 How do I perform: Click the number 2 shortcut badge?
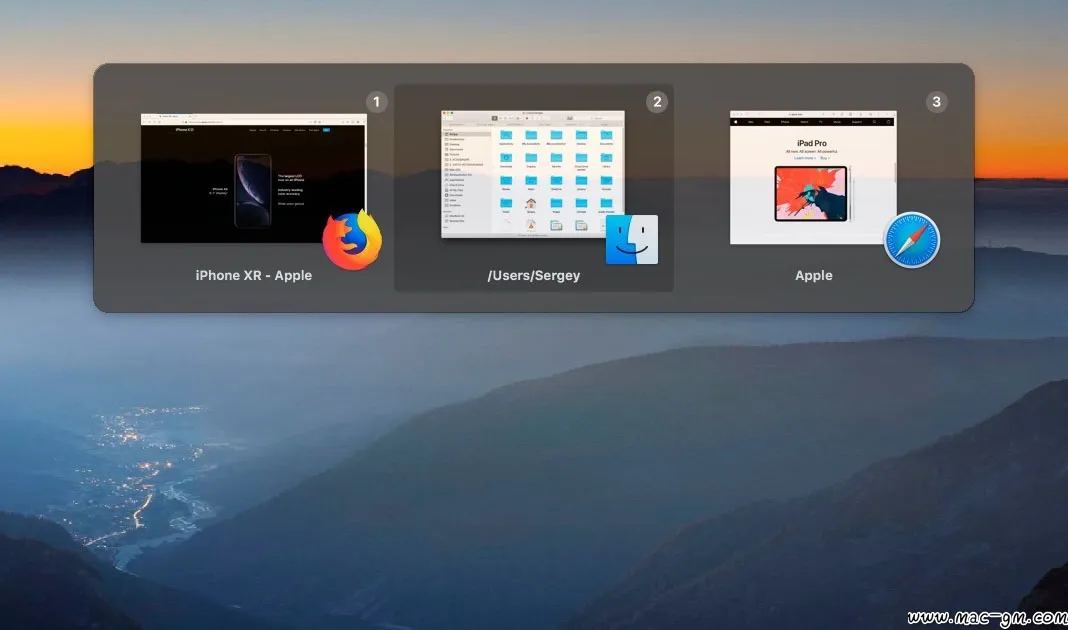tap(657, 101)
